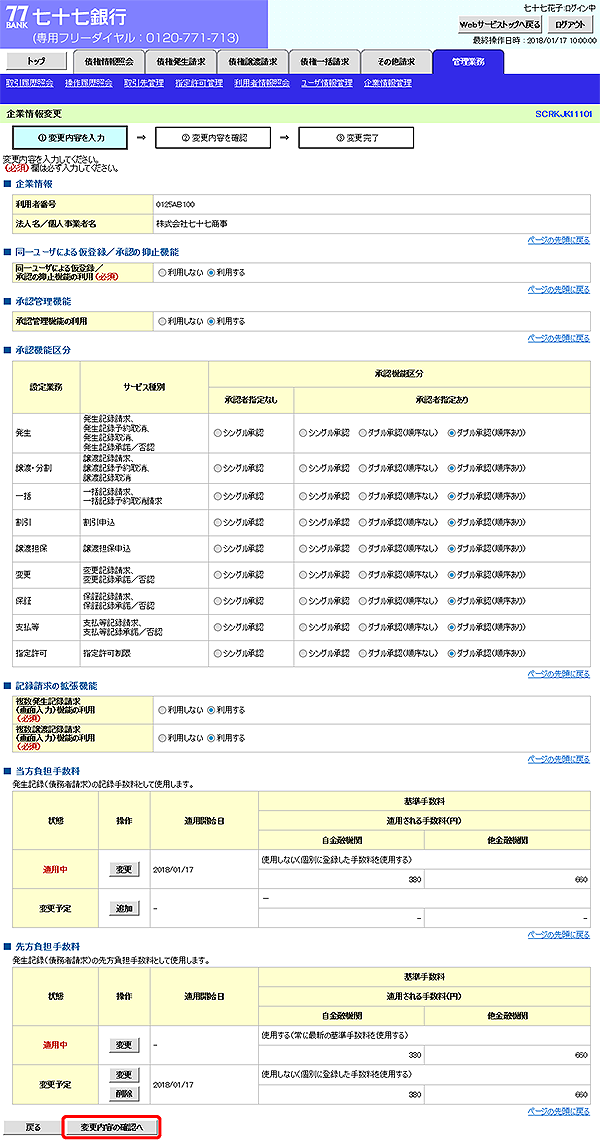Image resolution: width=600 pixels, height=1143 pixels.
Task: Choose ダブル承認(順序あり) in 指定許可 row
Action: pos(452,654)
